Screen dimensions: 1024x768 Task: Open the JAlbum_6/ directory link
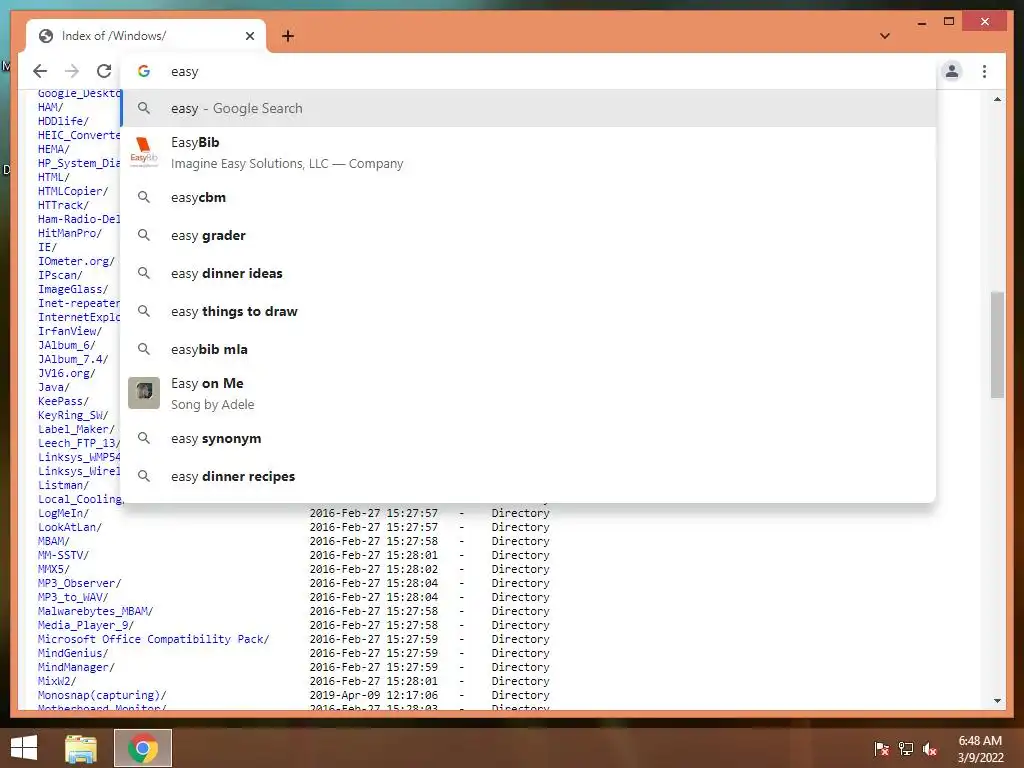click(67, 345)
